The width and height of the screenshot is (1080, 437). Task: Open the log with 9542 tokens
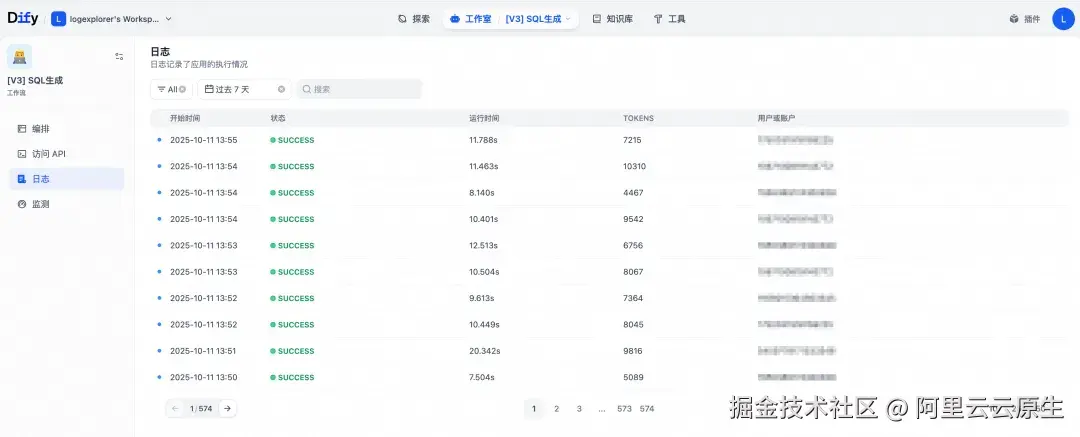pyautogui.click(x=610, y=219)
